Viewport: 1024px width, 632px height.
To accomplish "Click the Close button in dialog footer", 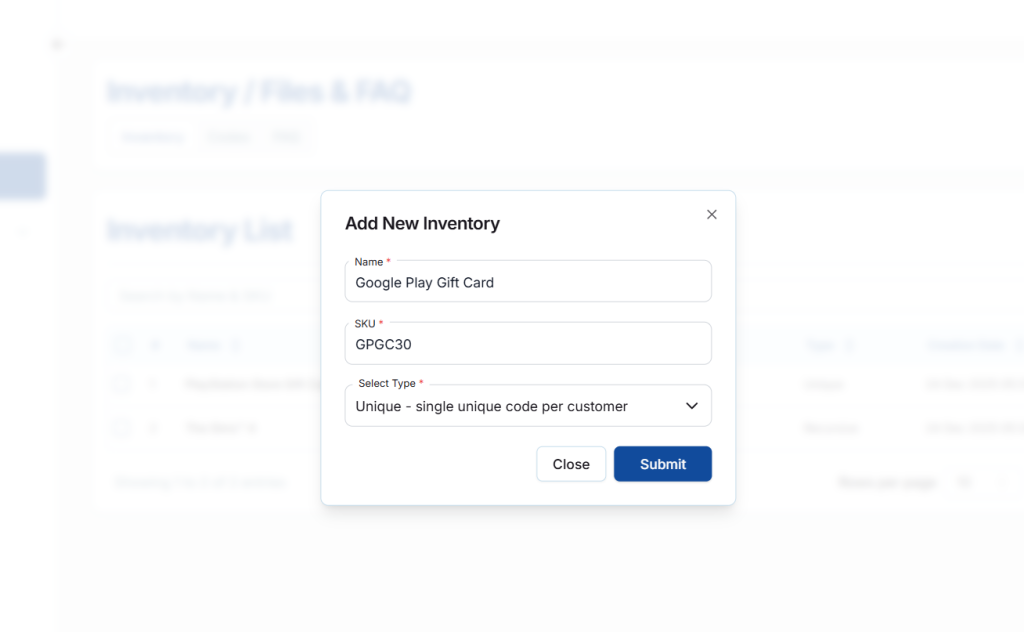I will coord(571,464).
